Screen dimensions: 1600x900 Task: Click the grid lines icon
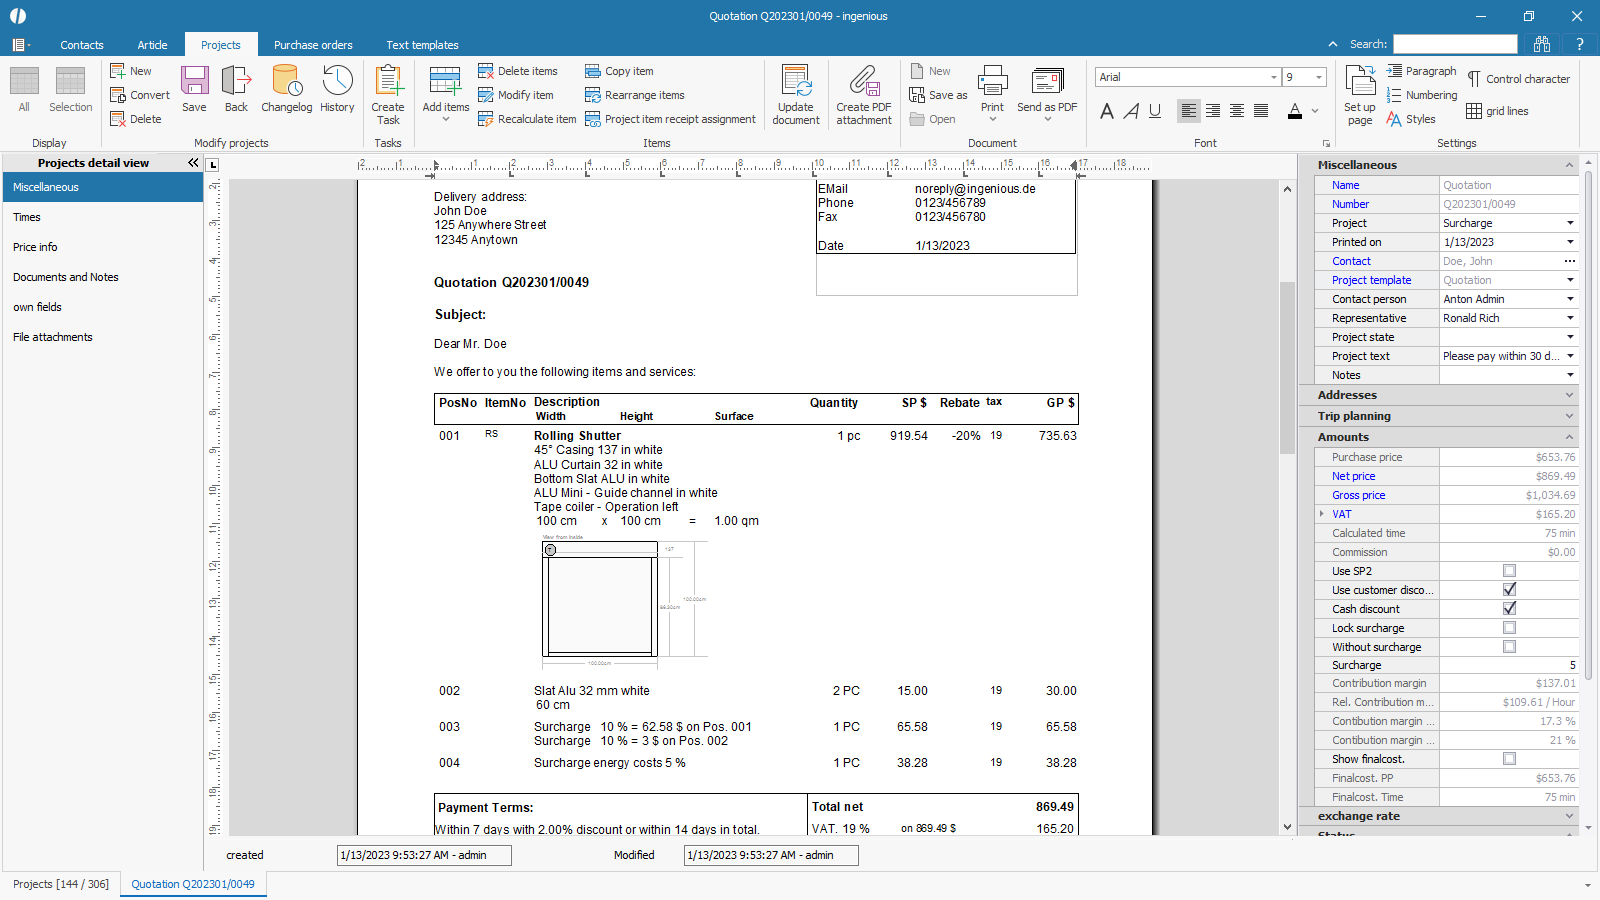coord(1474,111)
